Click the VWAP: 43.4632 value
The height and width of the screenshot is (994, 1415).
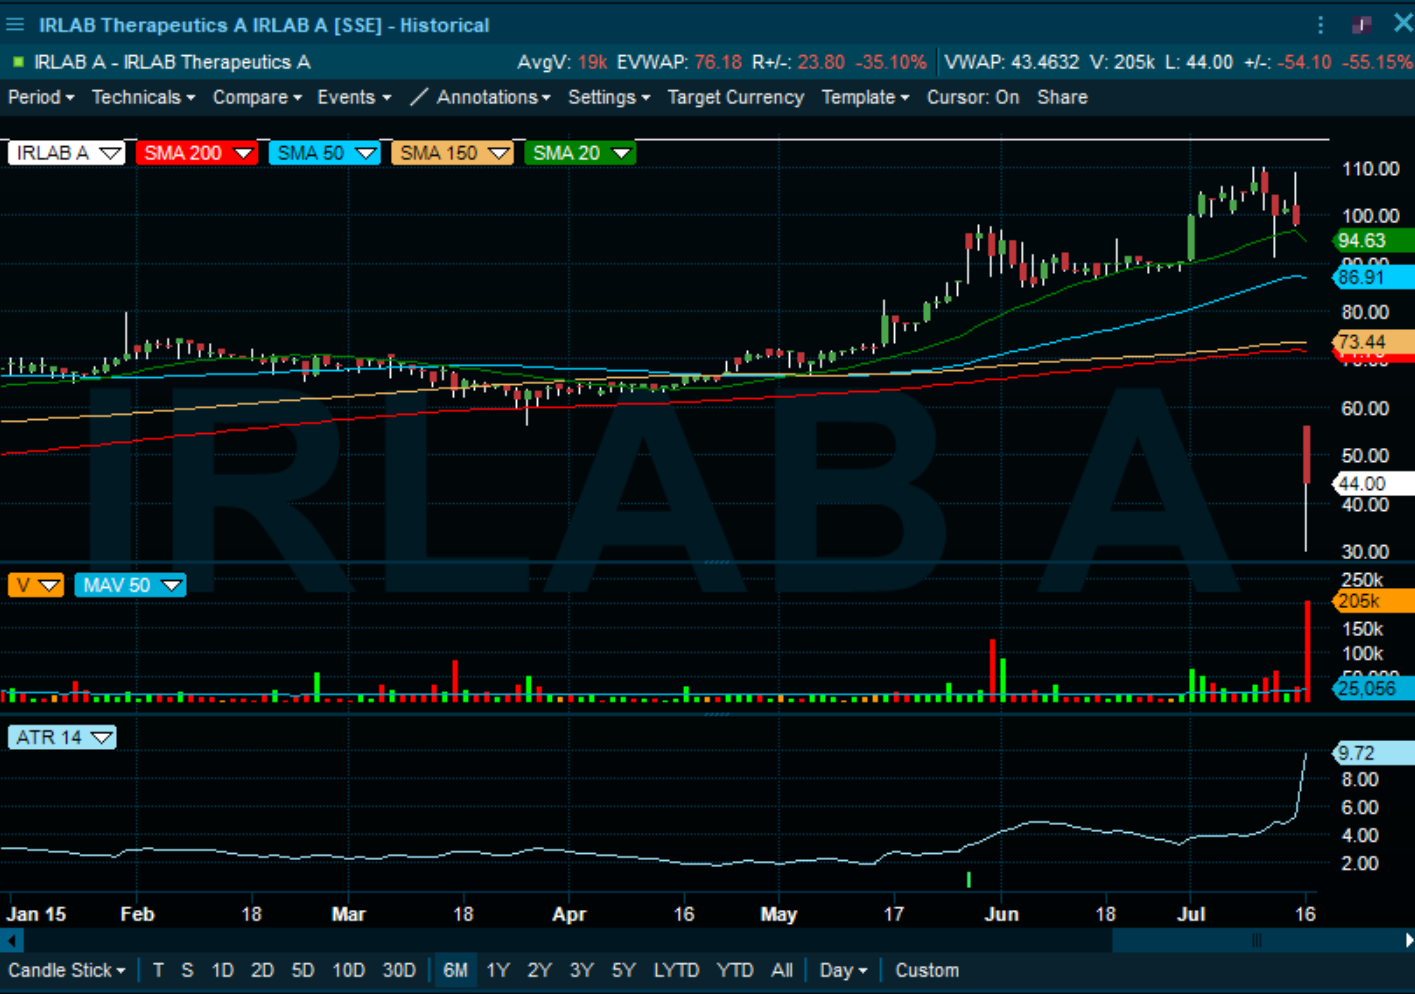(1012, 62)
